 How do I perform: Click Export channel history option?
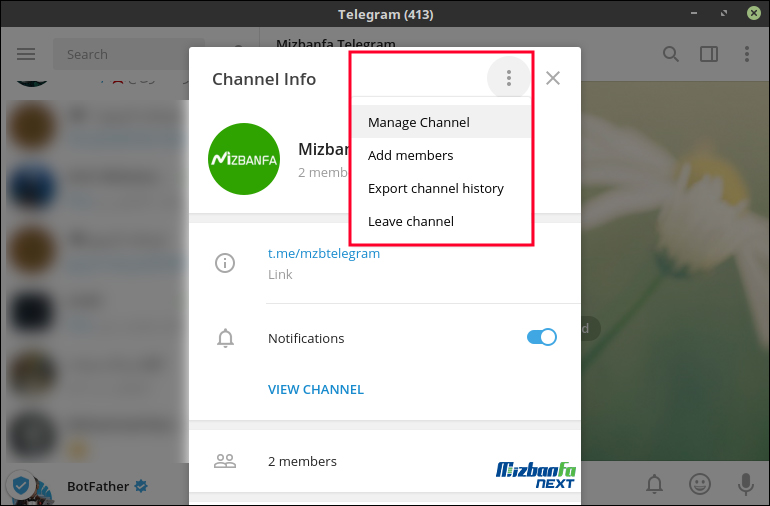[441, 188]
